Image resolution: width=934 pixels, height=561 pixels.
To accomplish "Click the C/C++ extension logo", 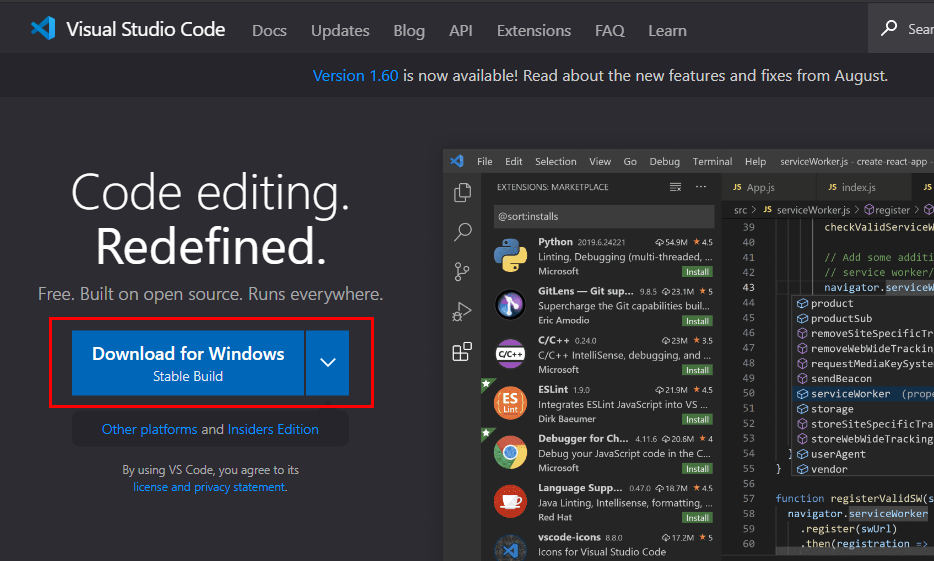I will click(x=510, y=354).
